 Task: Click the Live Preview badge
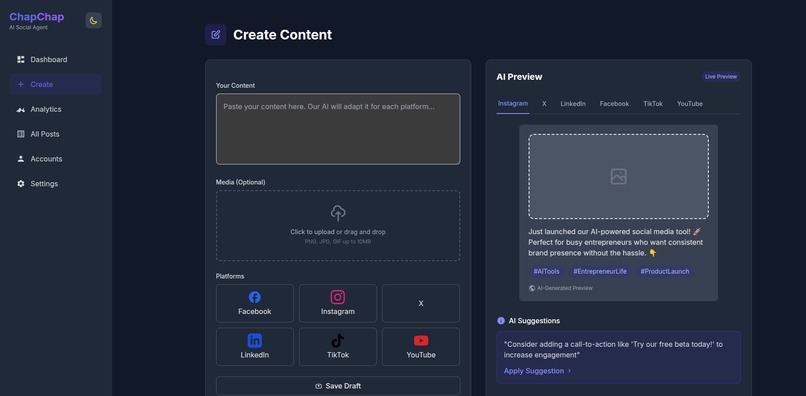721,77
